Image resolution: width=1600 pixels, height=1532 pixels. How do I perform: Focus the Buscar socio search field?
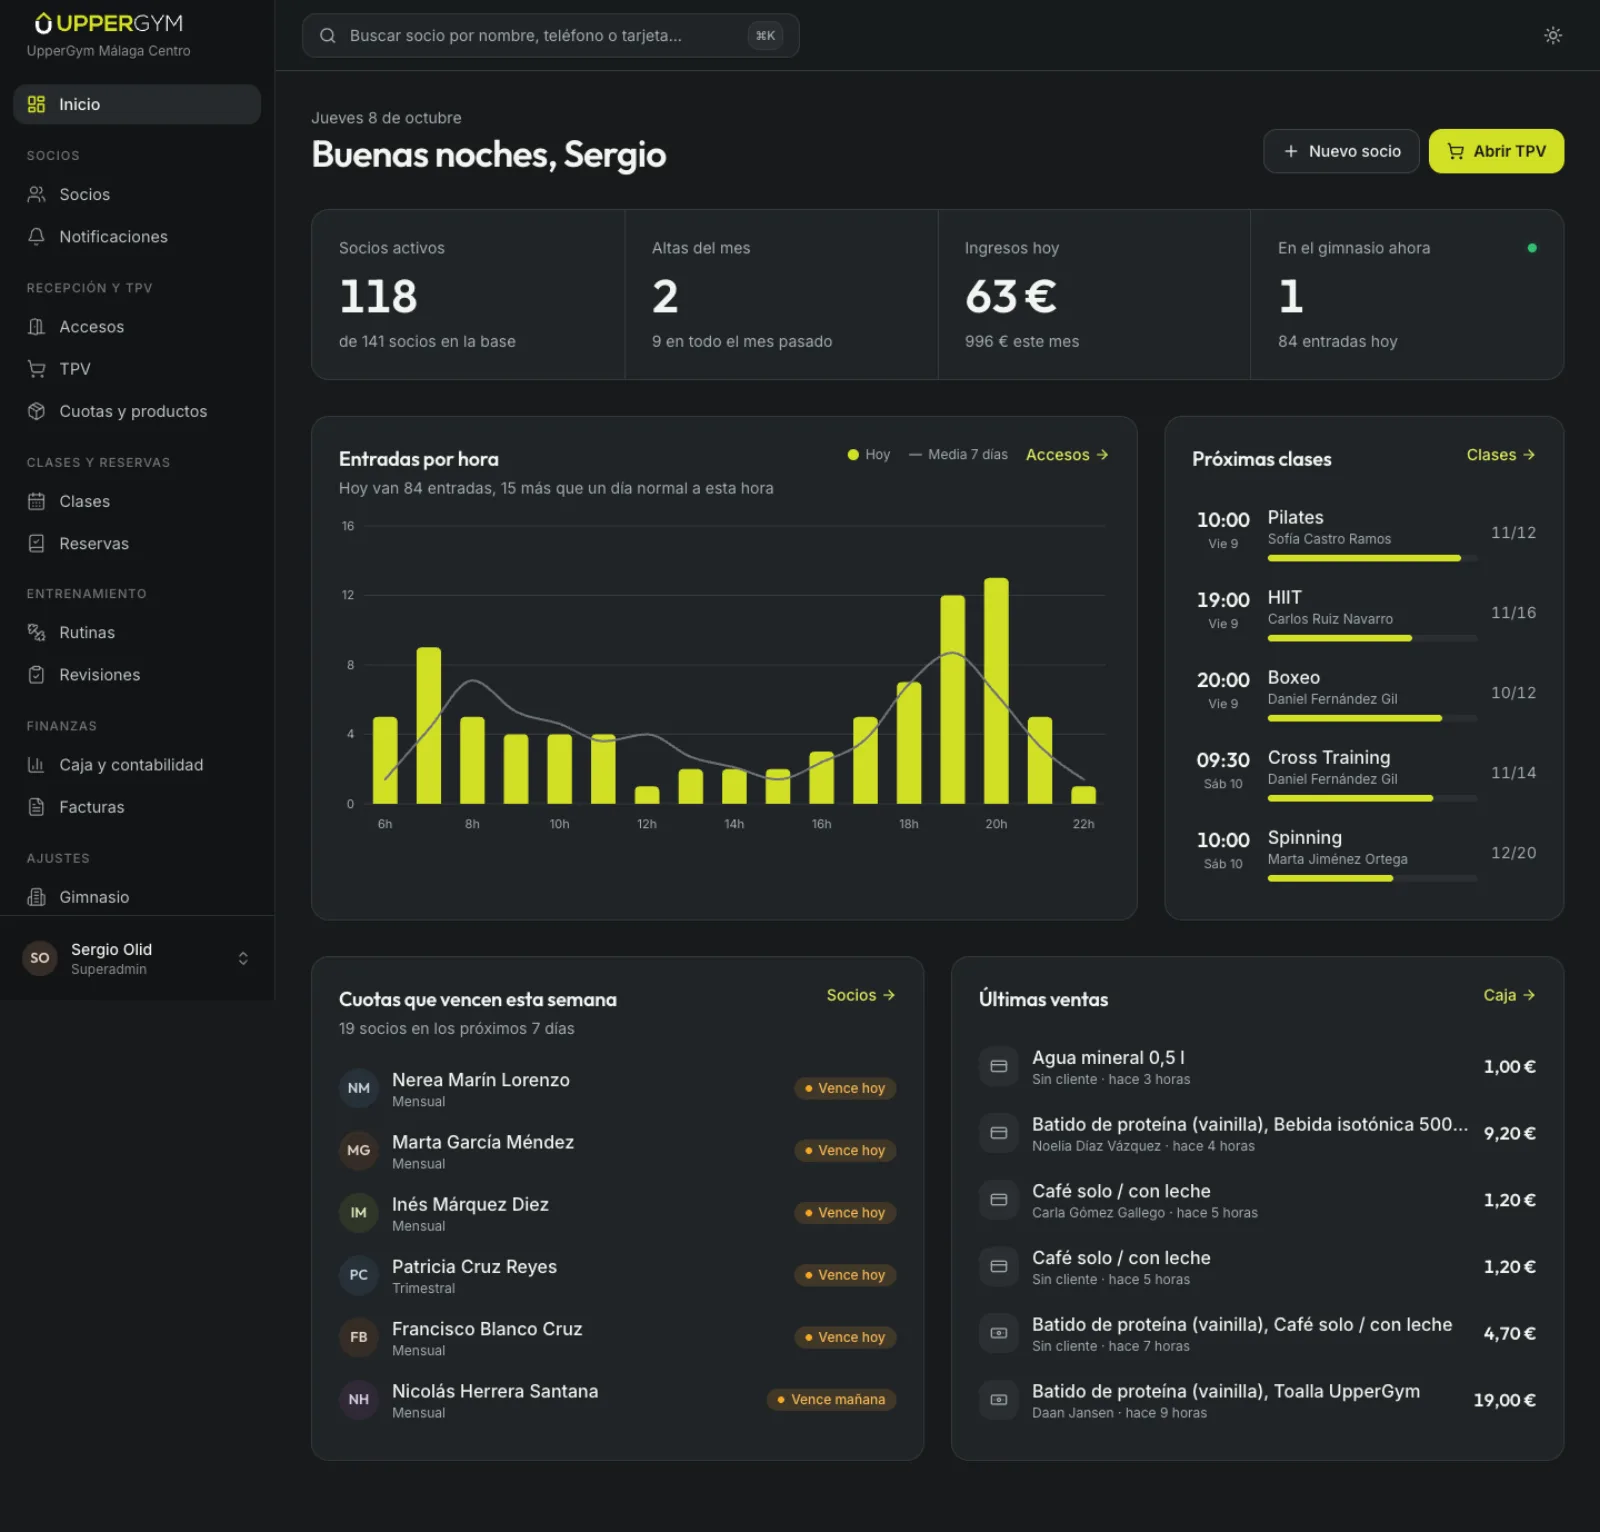tap(550, 35)
